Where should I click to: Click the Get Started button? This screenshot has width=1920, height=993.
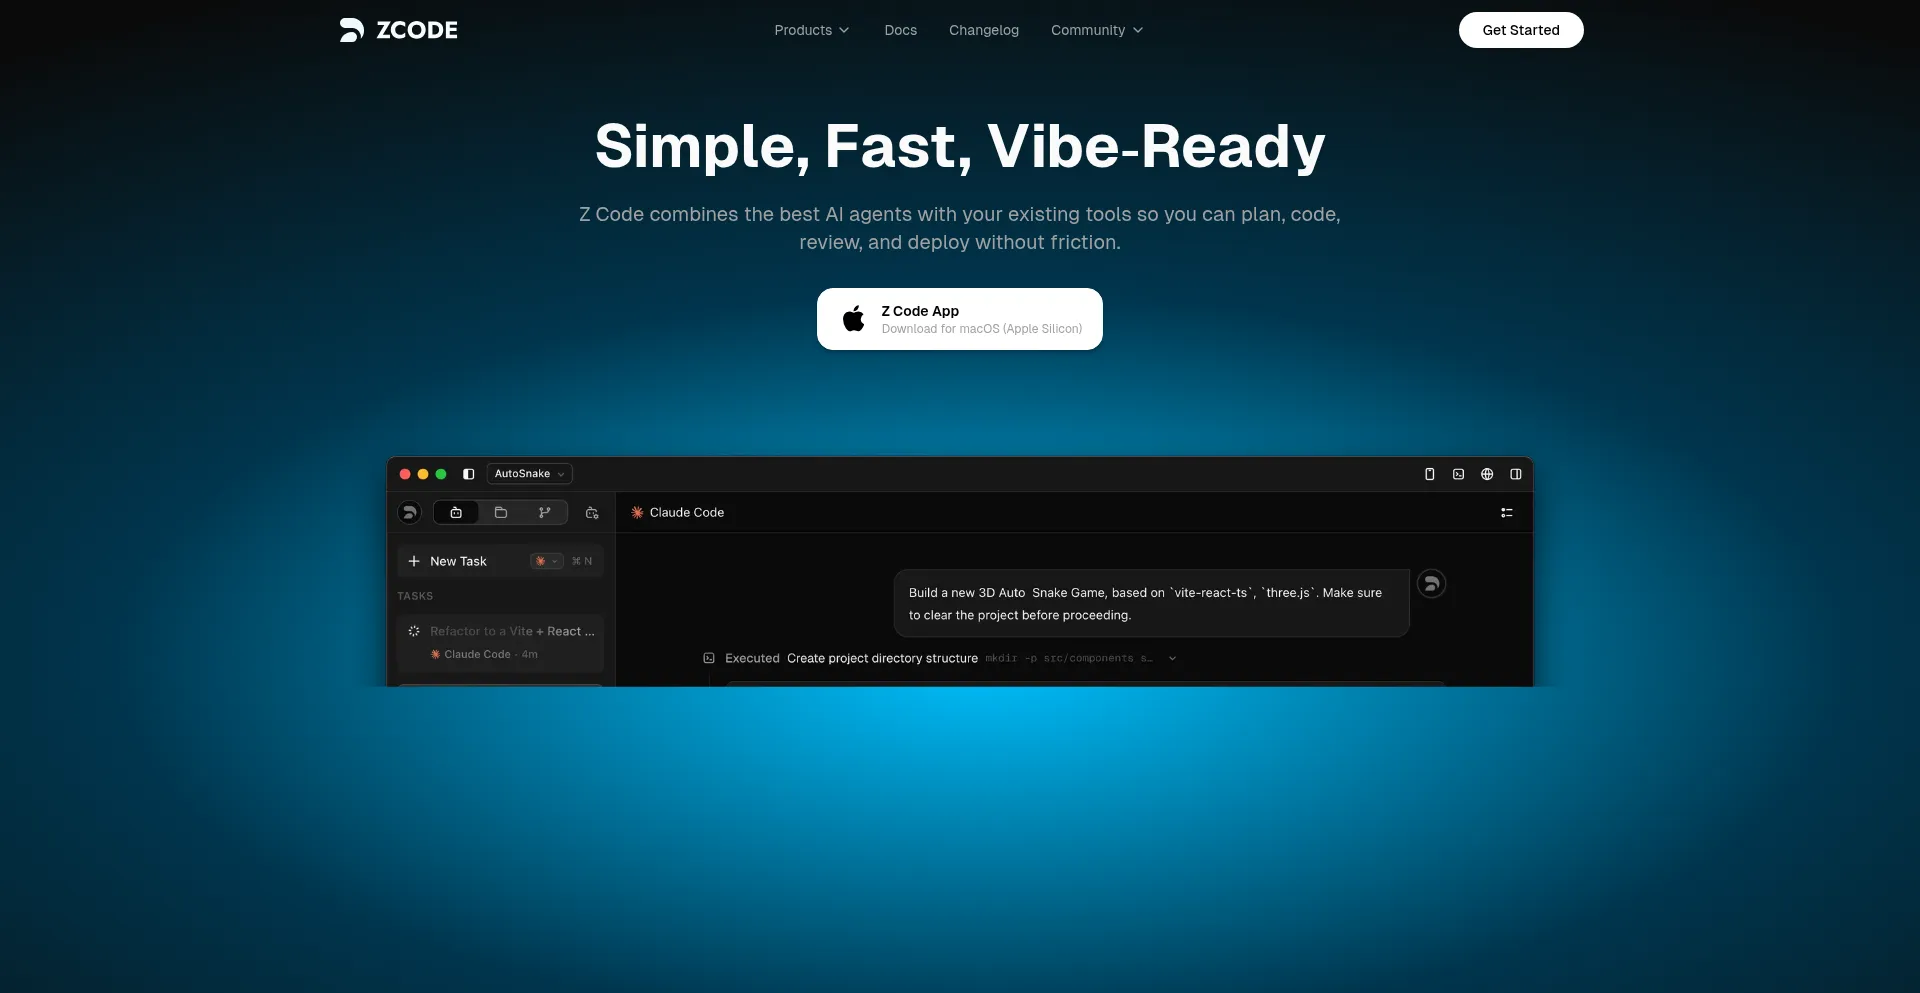pos(1521,30)
